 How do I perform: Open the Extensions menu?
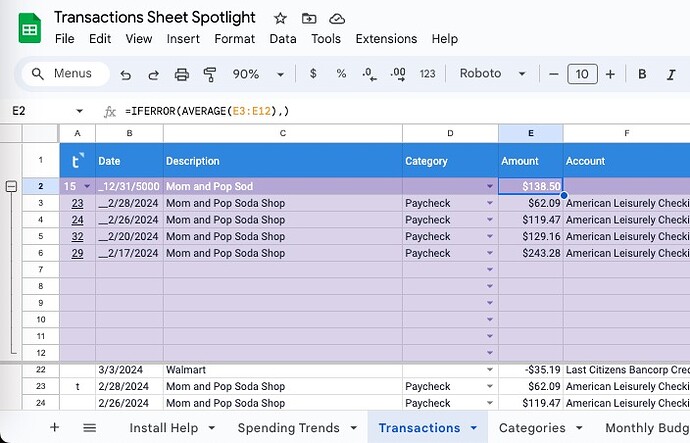tap(386, 39)
